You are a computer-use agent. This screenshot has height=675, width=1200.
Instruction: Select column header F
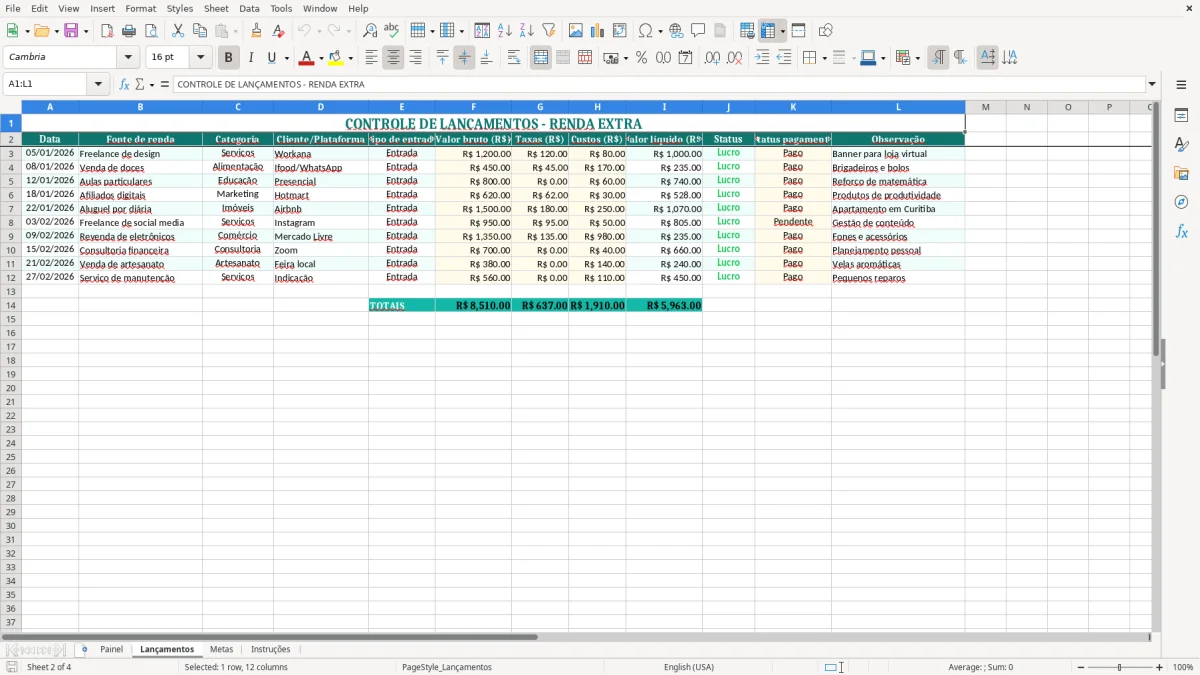pyautogui.click(x=473, y=107)
